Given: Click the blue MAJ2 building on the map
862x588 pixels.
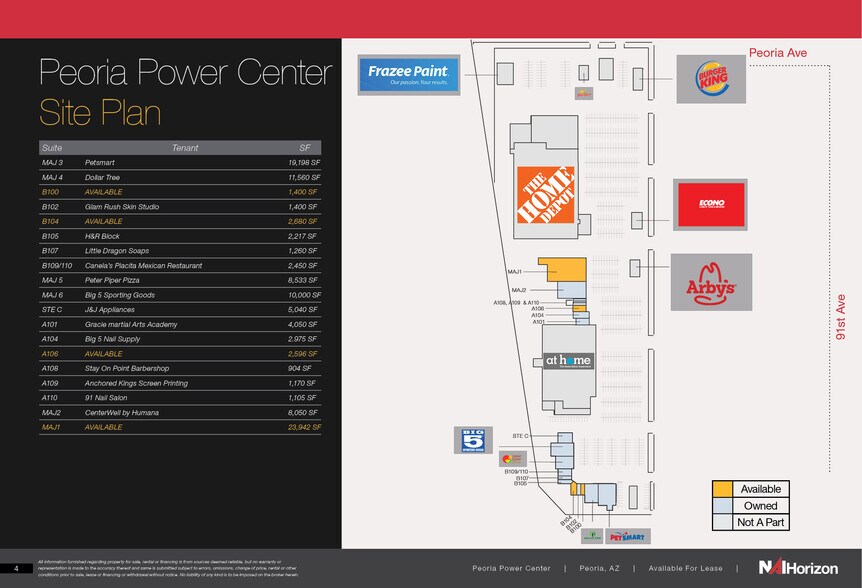Looking at the screenshot, I should pos(572,290).
